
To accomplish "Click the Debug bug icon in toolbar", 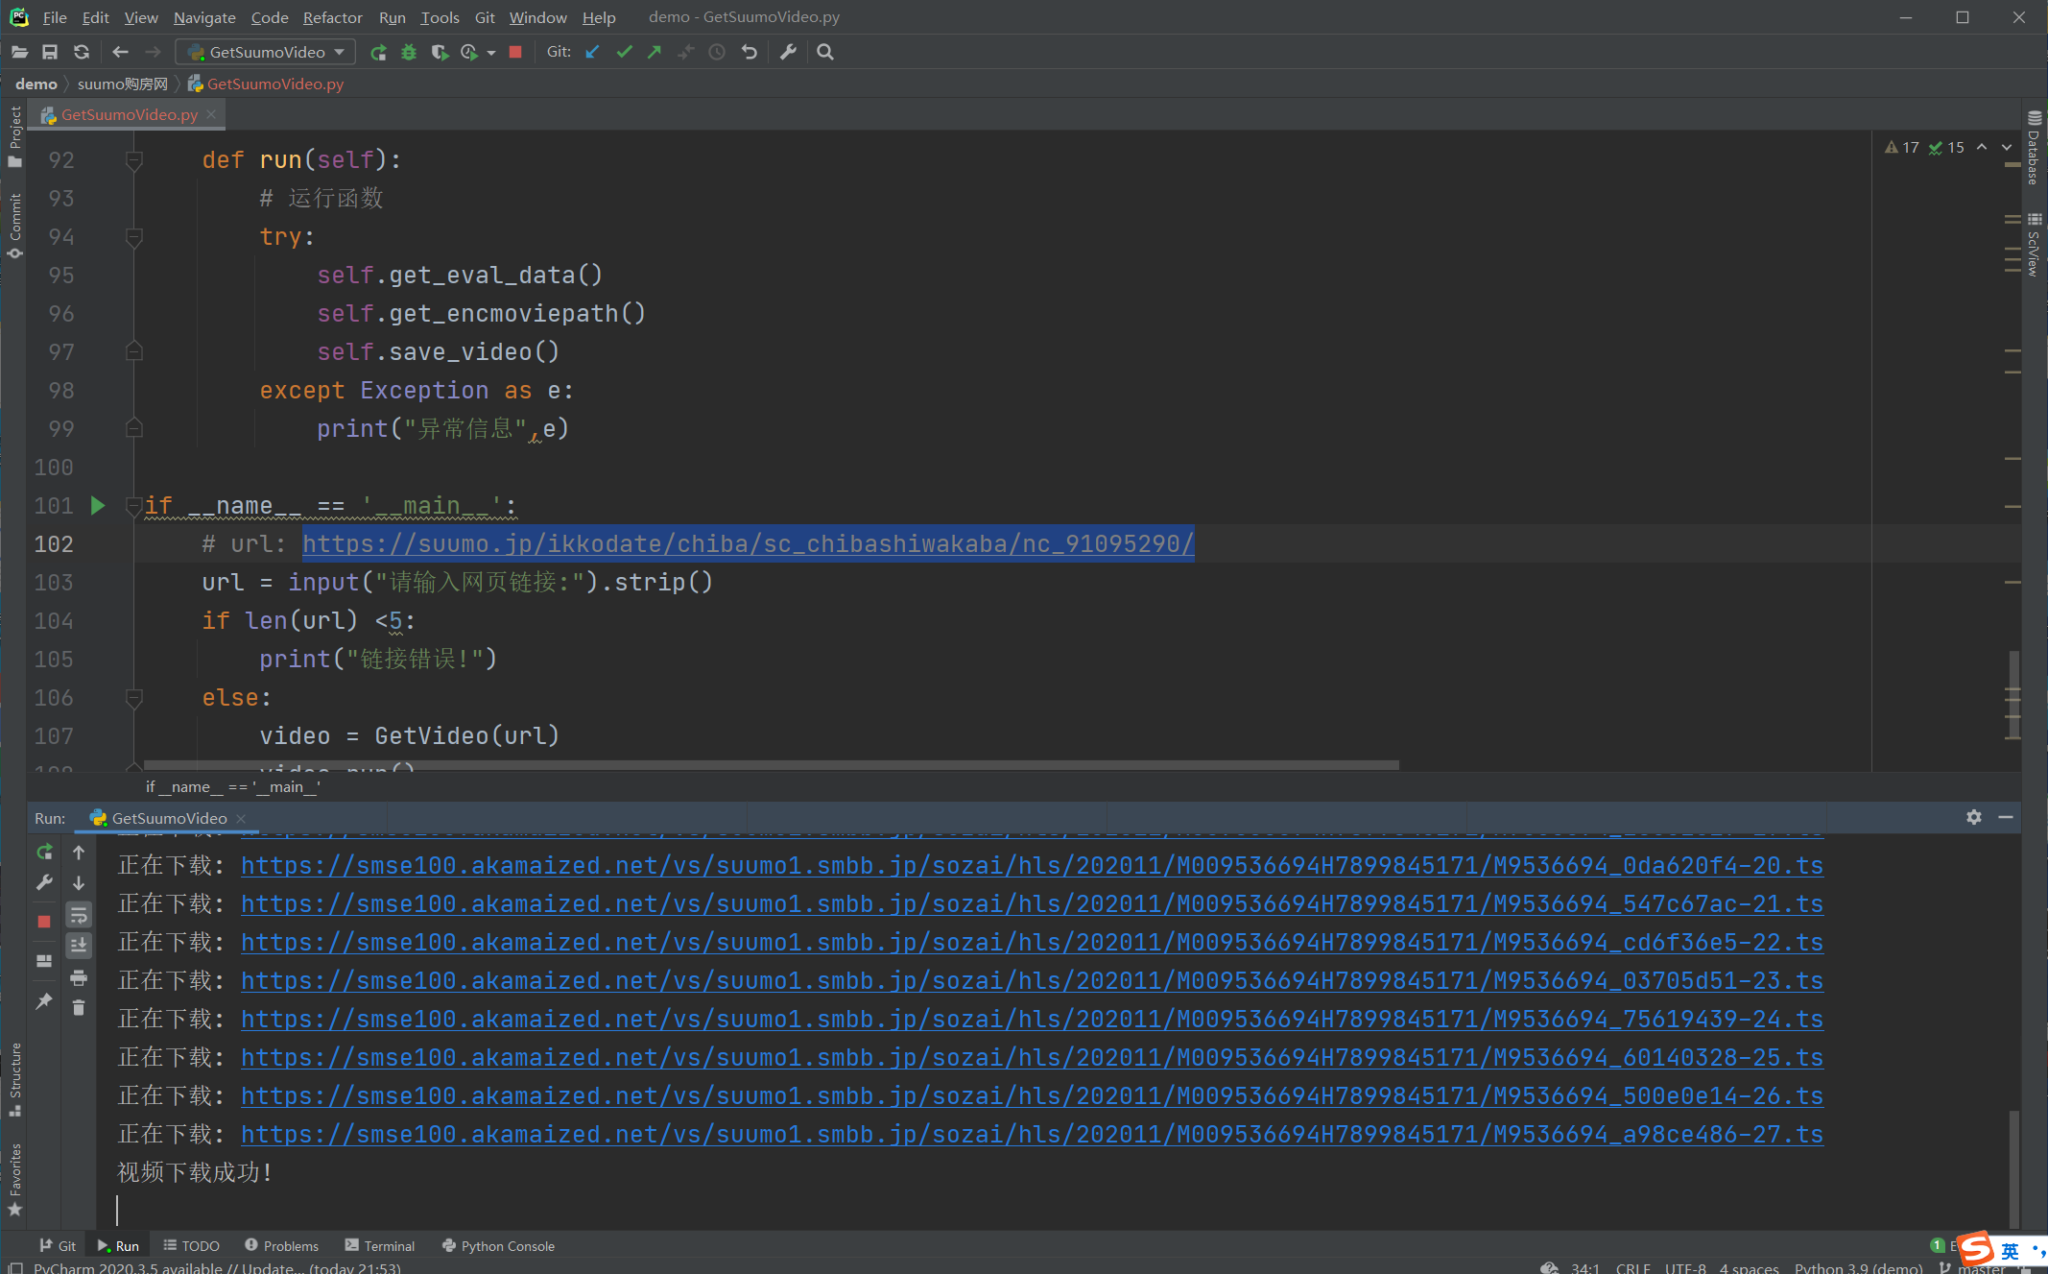I will tap(408, 52).
